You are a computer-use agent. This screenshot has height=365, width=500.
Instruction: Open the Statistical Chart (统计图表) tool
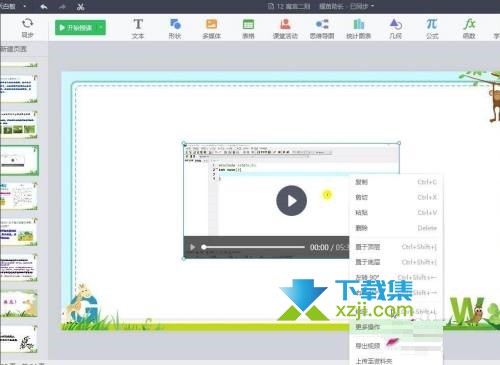359,29
